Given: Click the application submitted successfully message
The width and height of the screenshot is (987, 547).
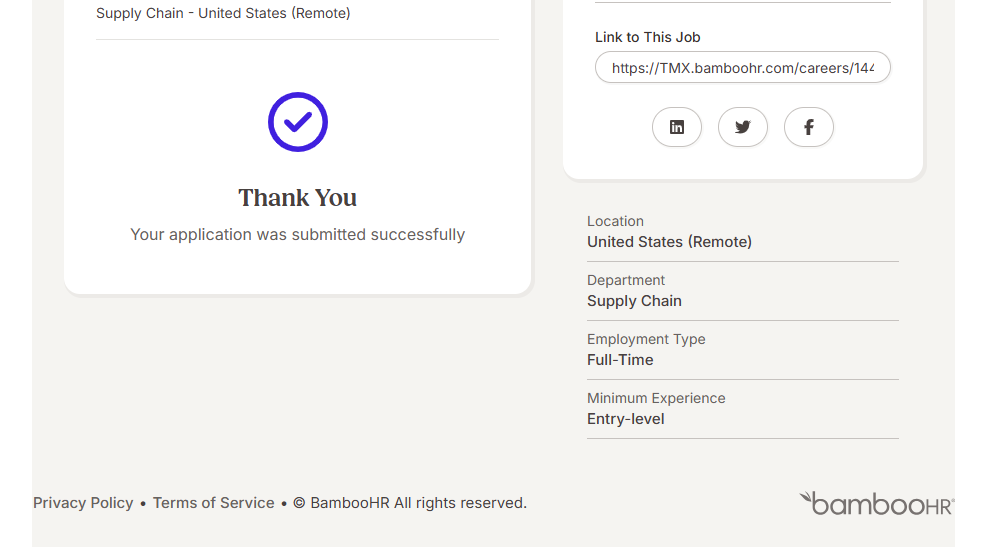Looking at the screenshot, I should 297,235.
